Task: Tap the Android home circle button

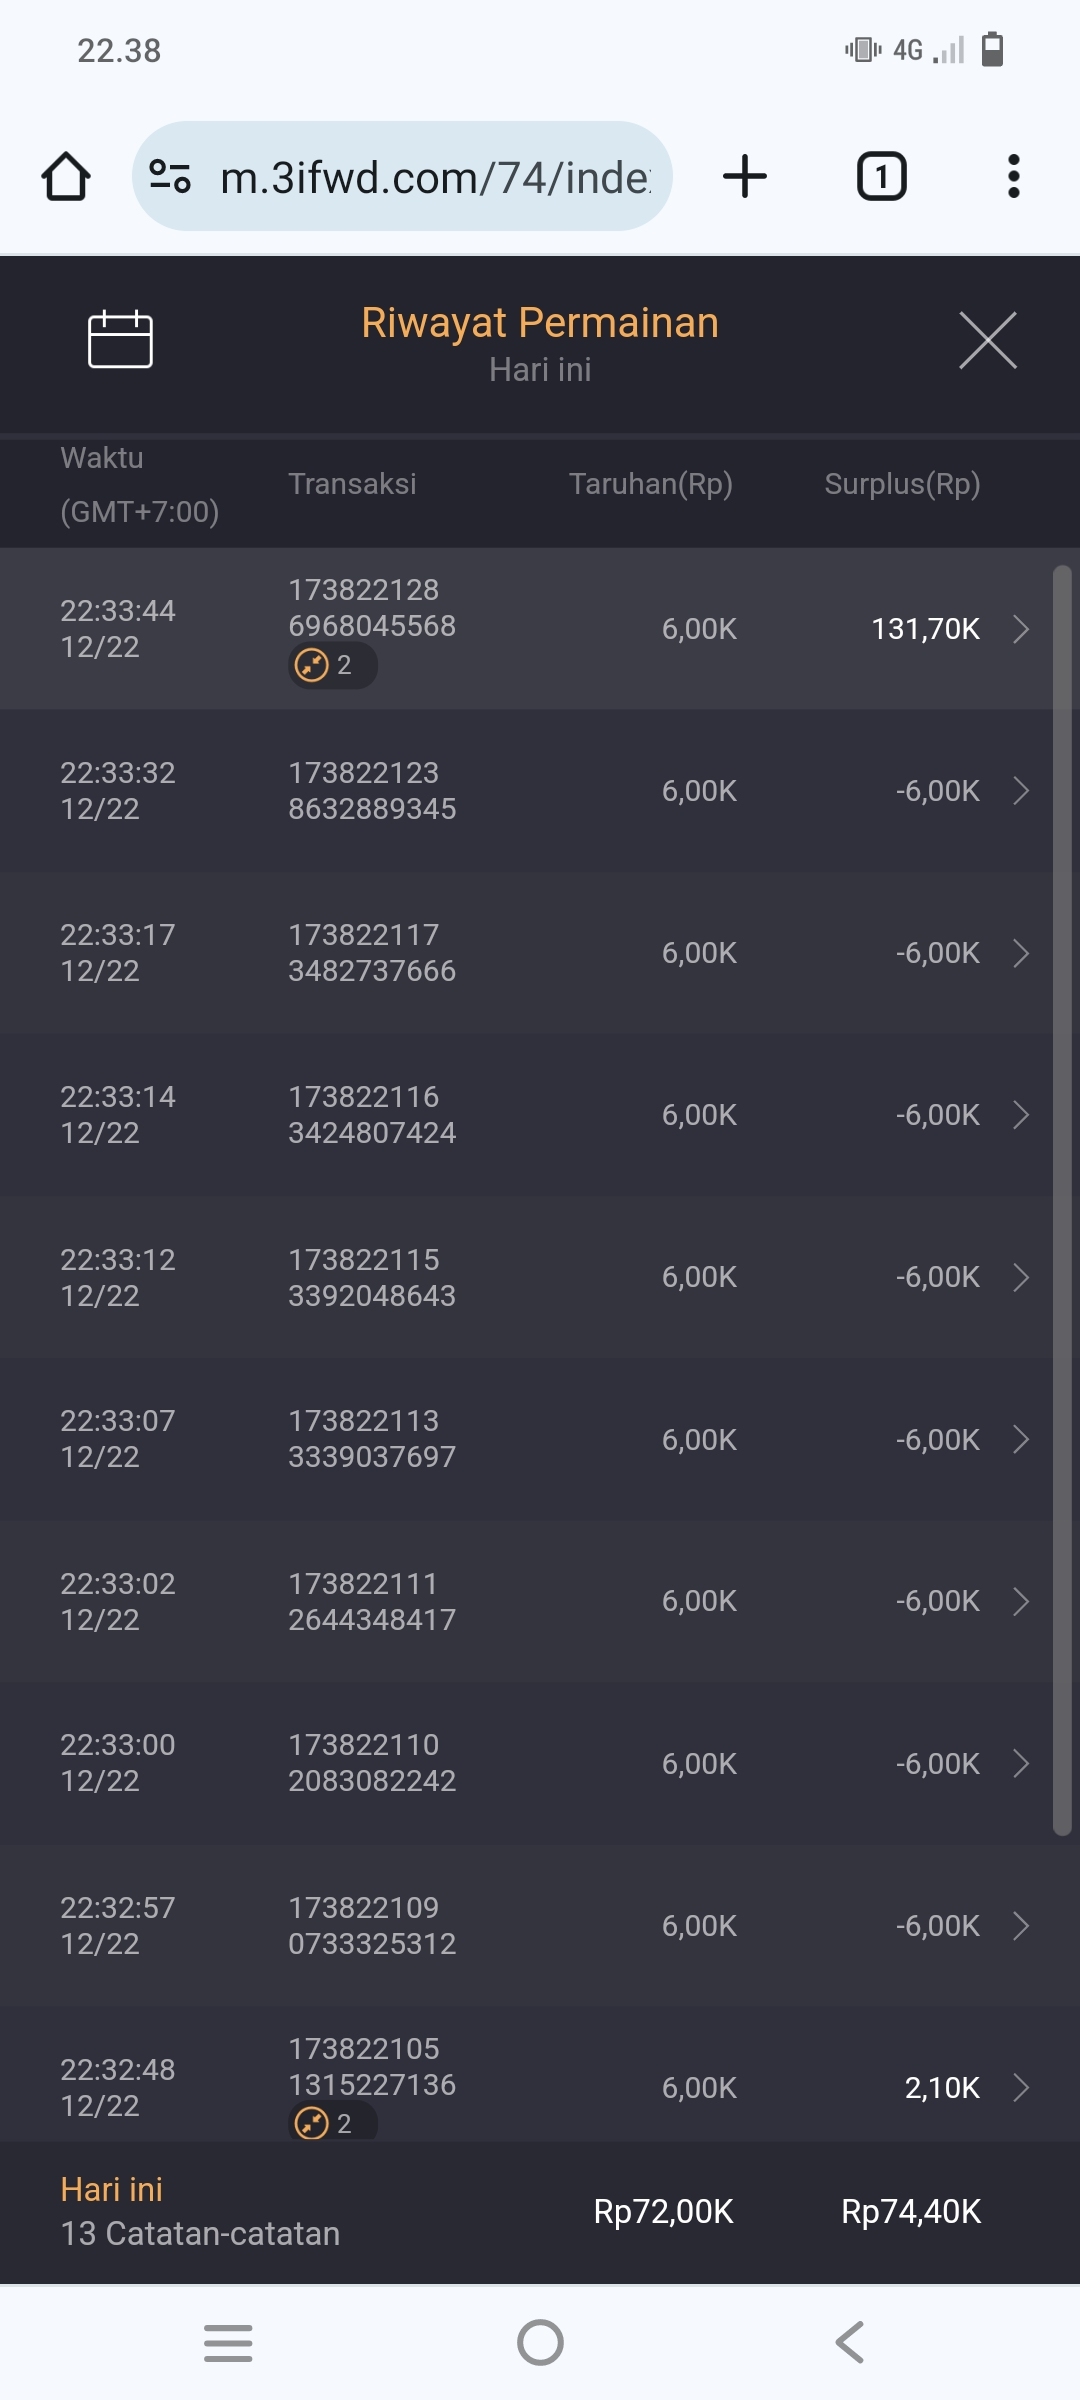Action: [x=540, y=2342]
